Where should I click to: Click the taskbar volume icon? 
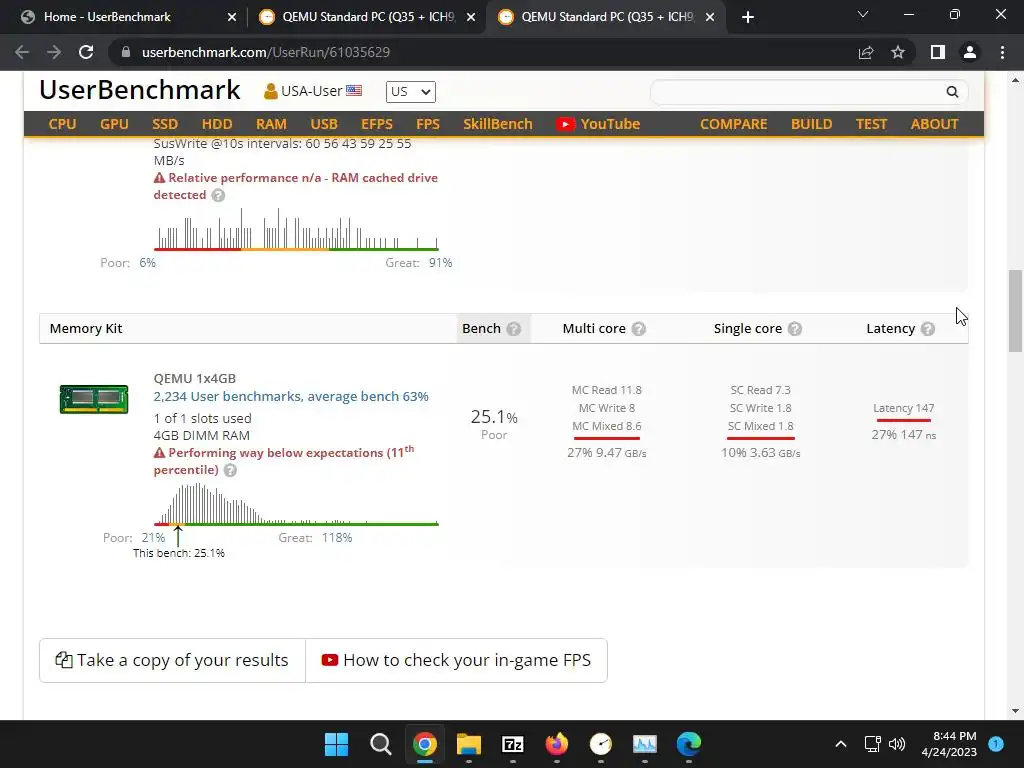[897, 744]
